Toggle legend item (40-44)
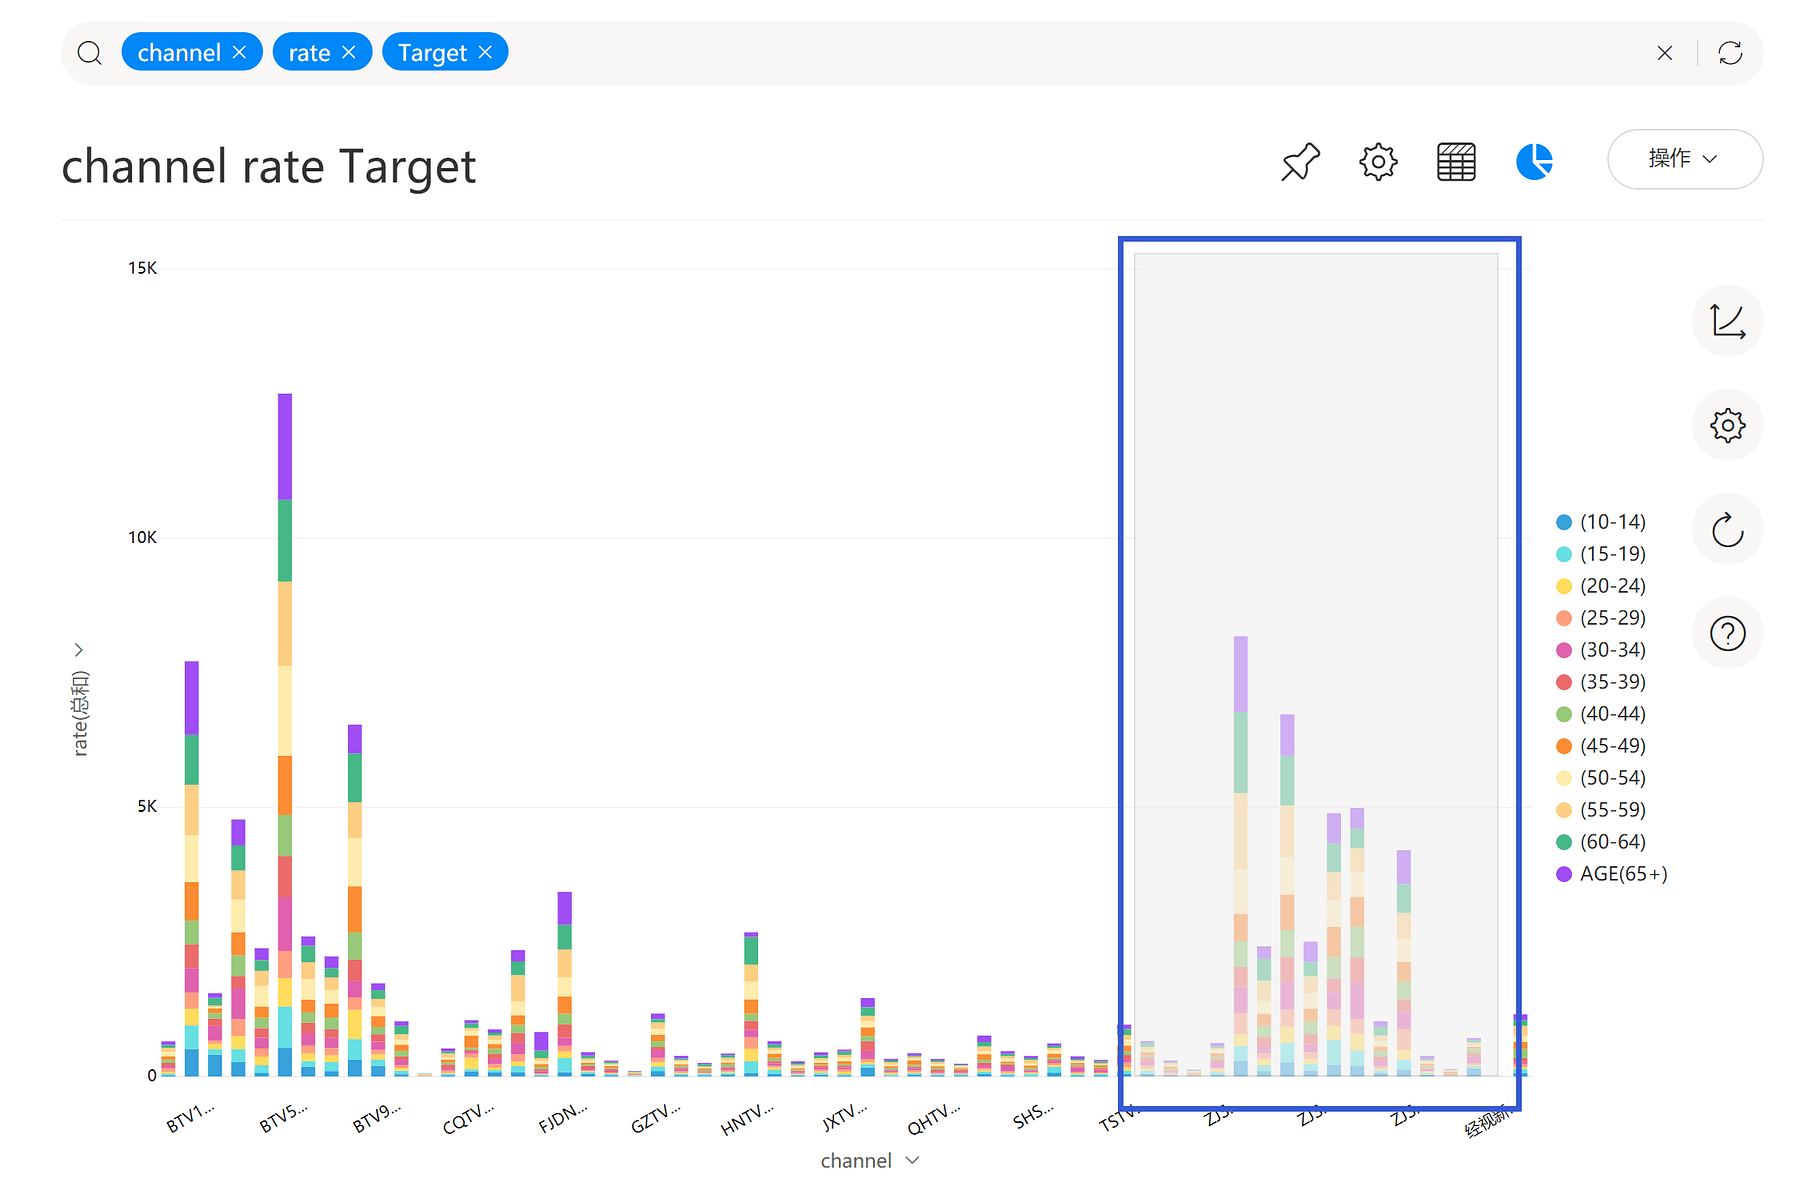The width and height of the screenshot is (1816, 1203). coord(1601,714)
